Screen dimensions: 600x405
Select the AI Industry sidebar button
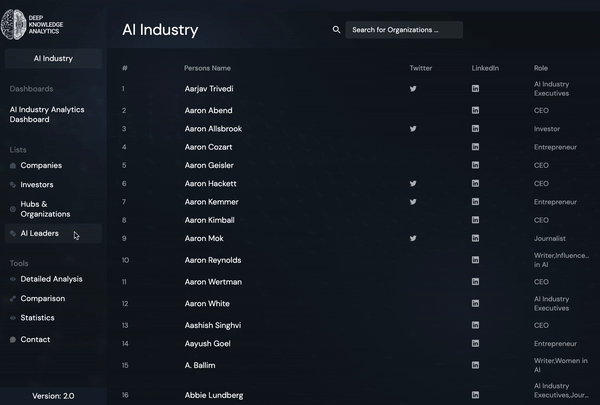click(53, 59)
